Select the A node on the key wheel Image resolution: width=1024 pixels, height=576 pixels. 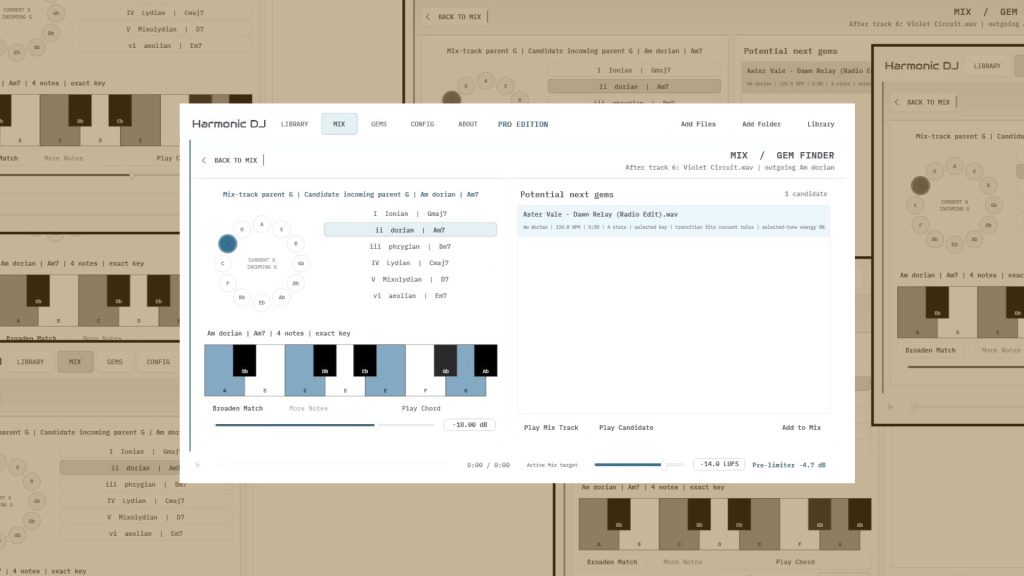click(261, 224)
